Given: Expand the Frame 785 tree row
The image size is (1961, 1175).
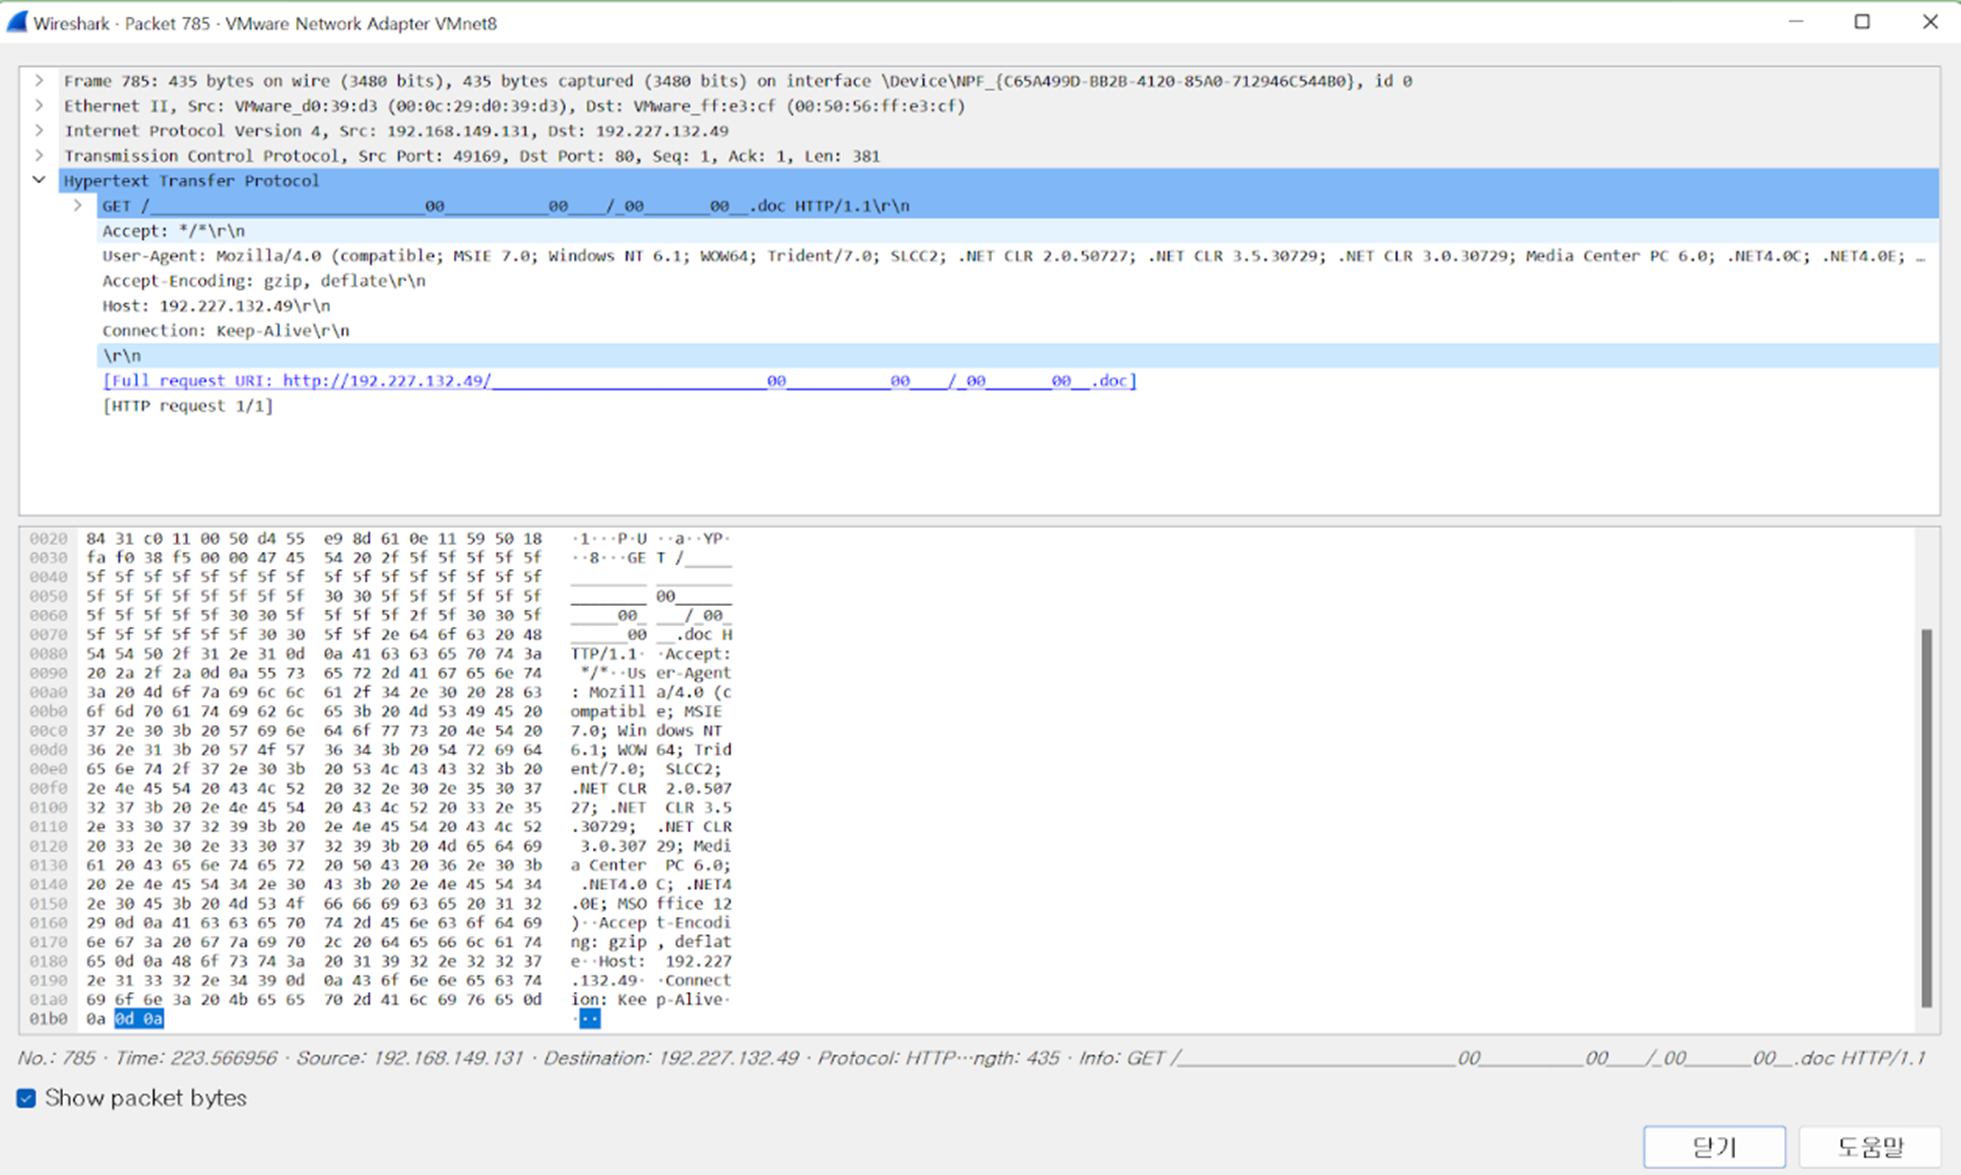Looking at the screenshot, I should 39,81.
